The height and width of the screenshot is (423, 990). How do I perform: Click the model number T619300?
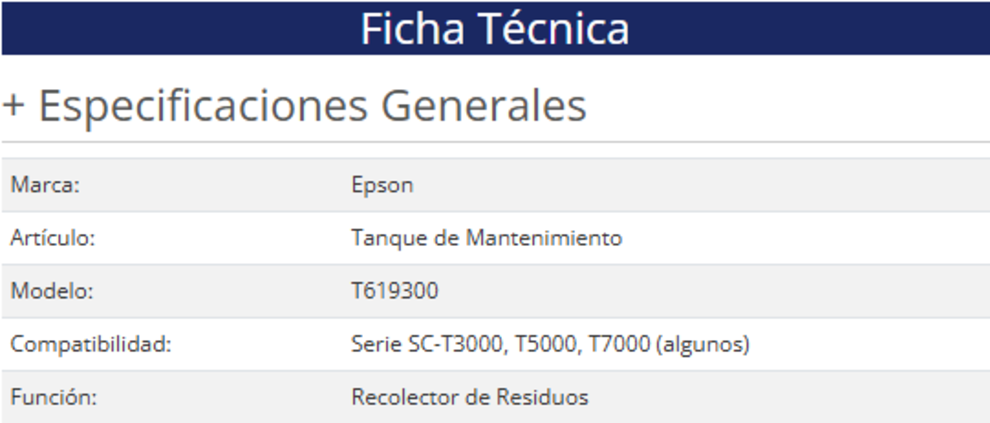click(394, 291)
